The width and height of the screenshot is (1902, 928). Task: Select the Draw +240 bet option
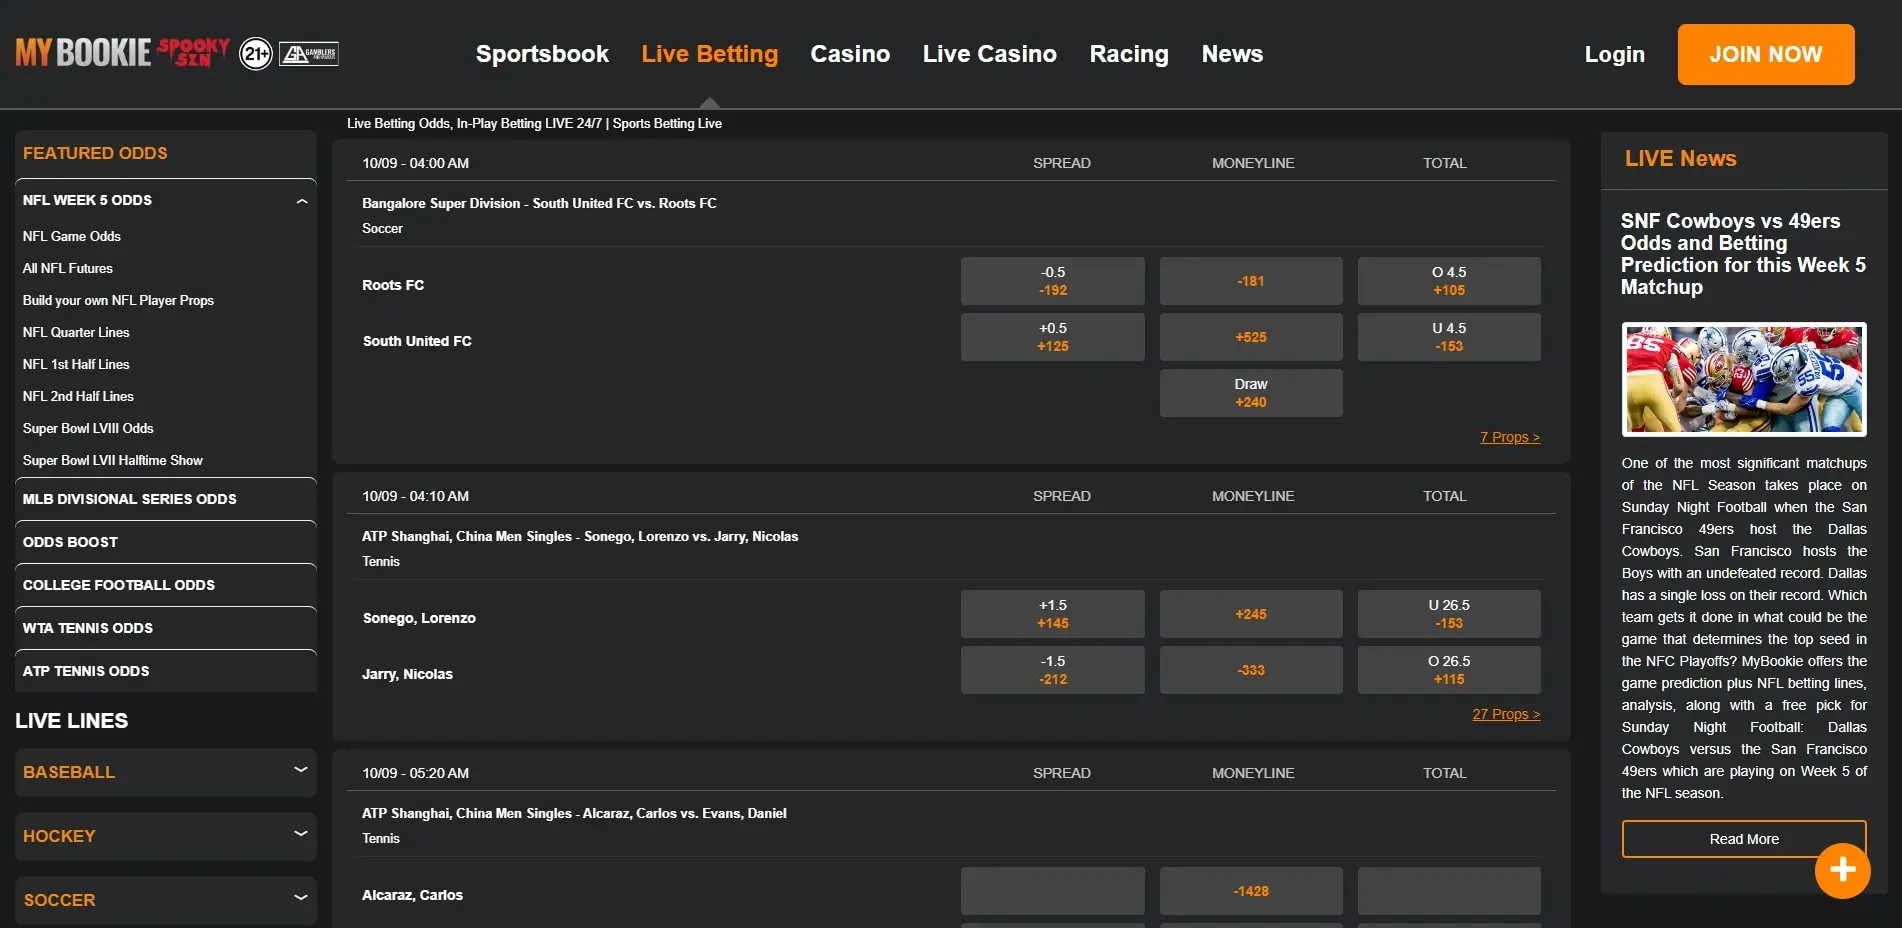click(x=1250, y=392)
